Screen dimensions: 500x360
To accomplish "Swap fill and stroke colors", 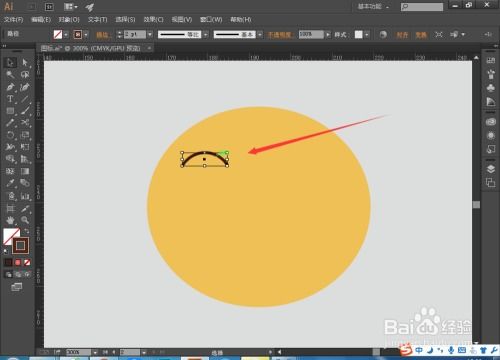I will 26,231.
